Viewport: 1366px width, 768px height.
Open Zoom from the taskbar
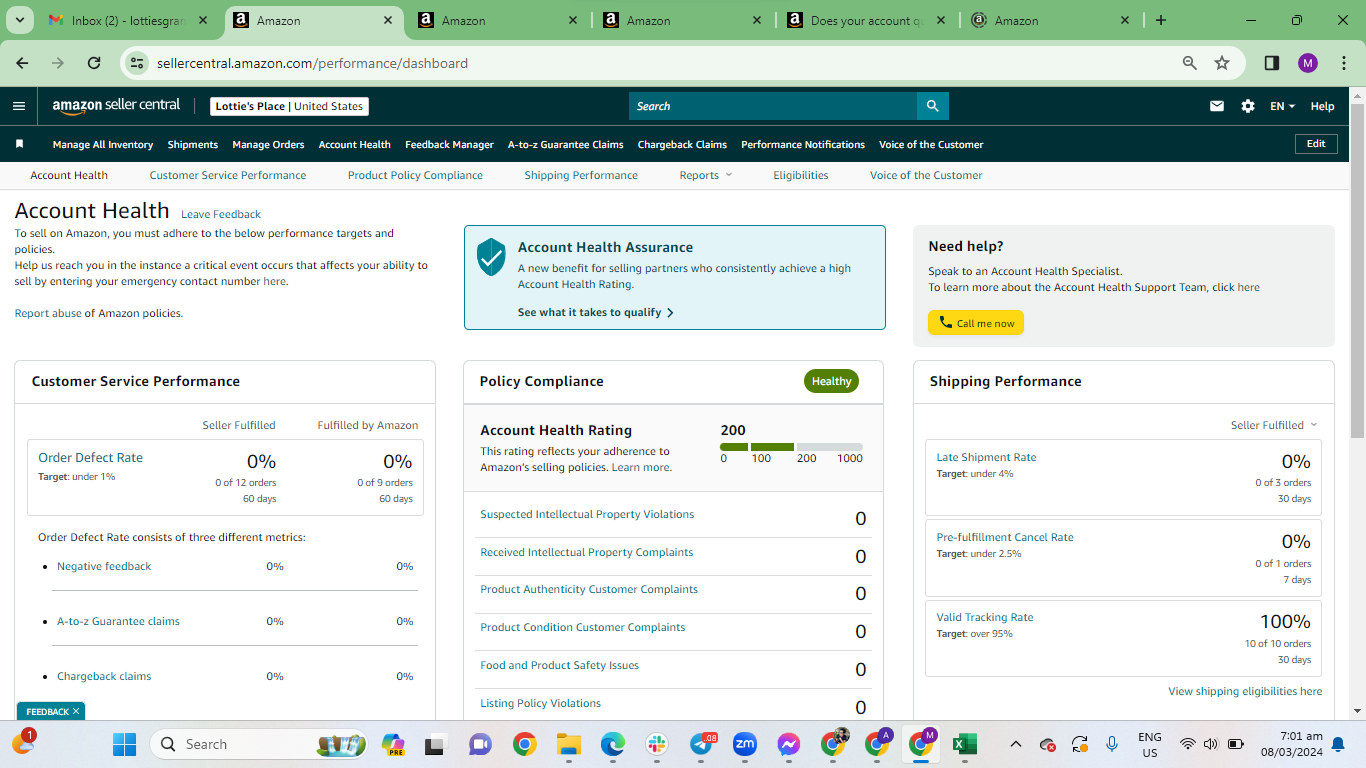click(744, 744)
